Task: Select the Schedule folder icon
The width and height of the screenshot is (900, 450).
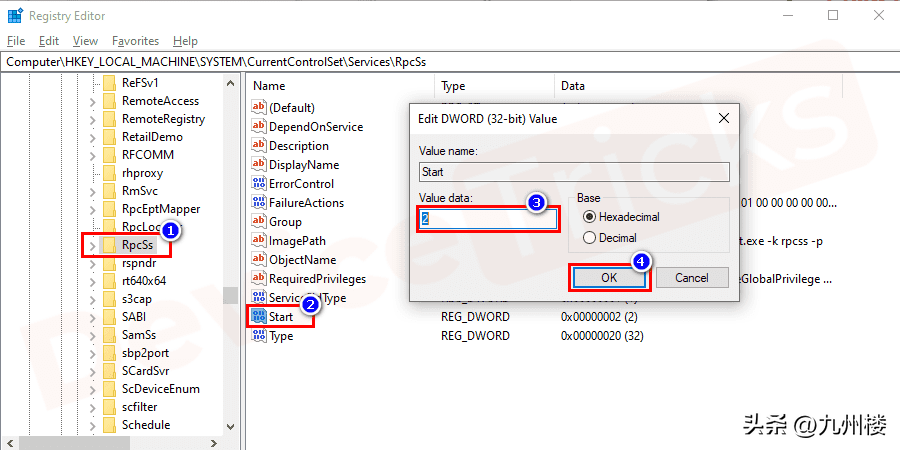Action: (109, 425)
